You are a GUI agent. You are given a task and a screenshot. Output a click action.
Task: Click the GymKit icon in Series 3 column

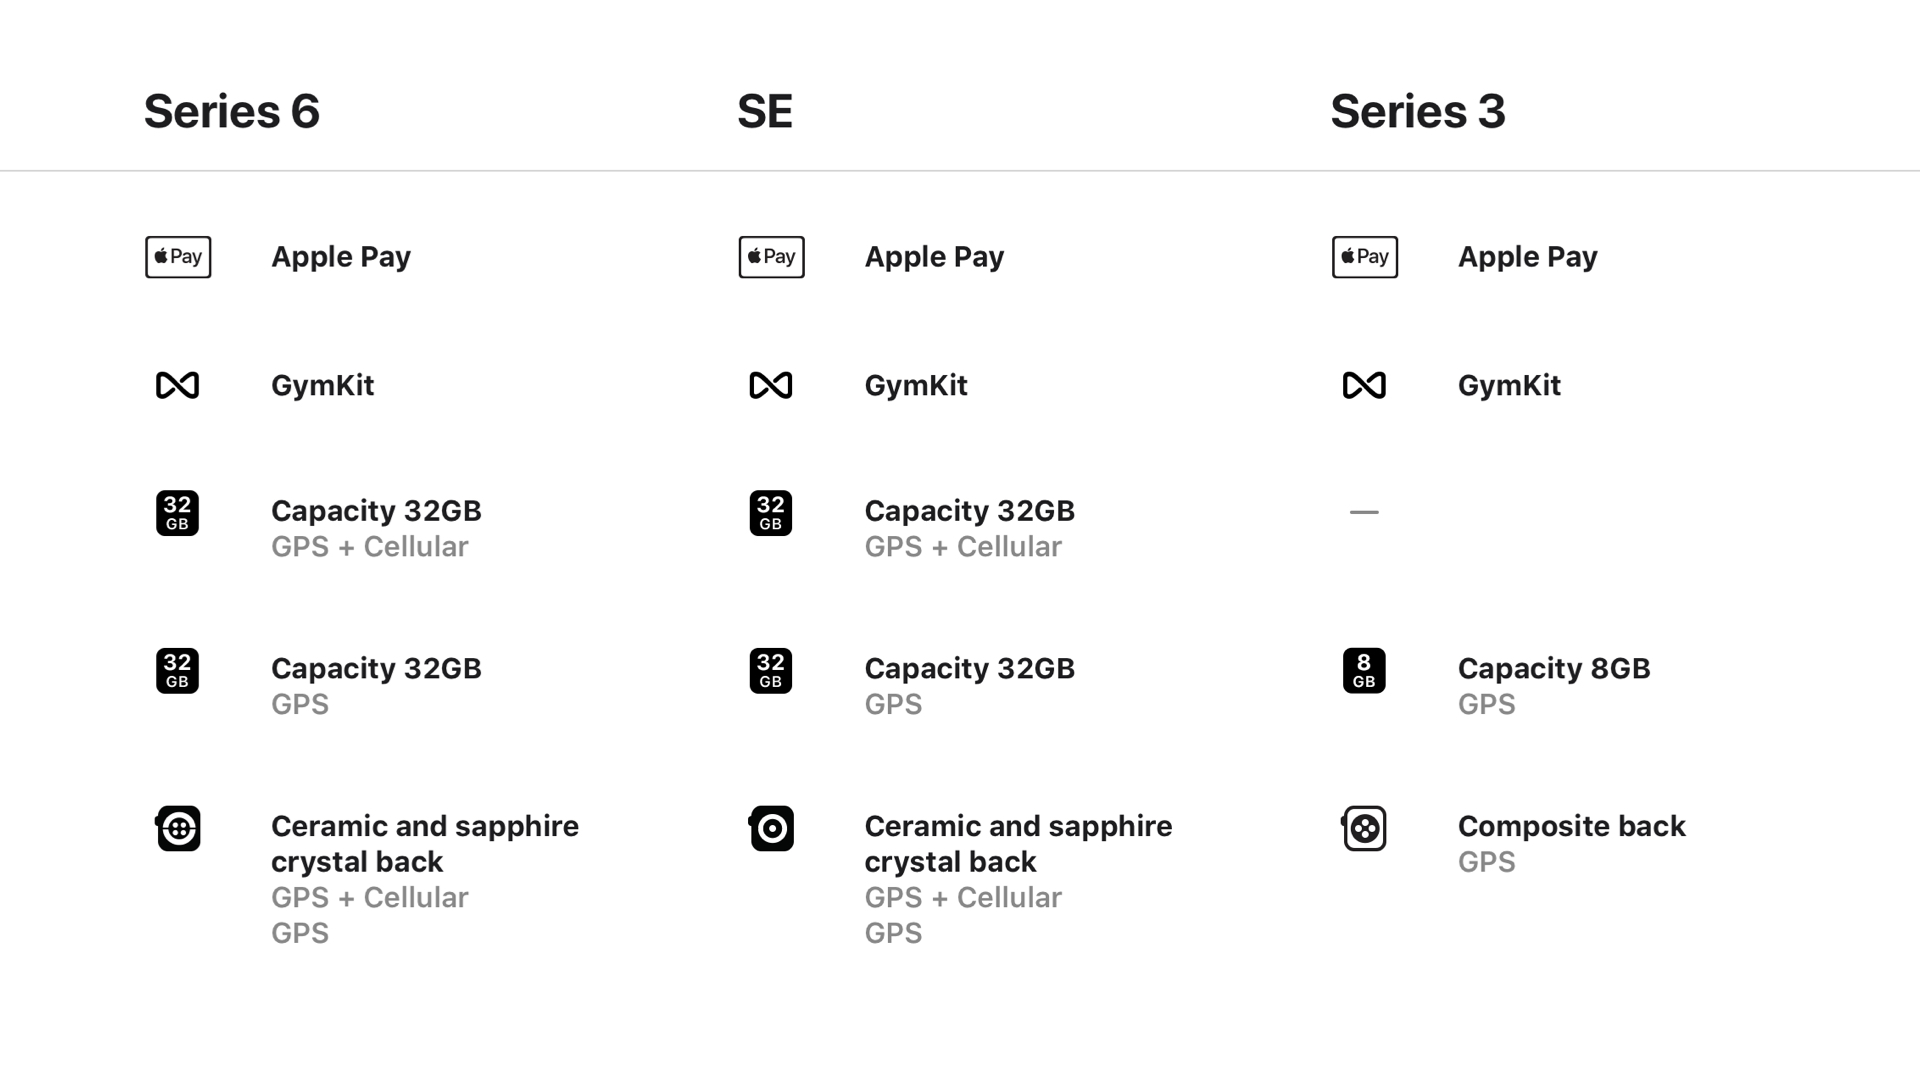coord(1364,385)
